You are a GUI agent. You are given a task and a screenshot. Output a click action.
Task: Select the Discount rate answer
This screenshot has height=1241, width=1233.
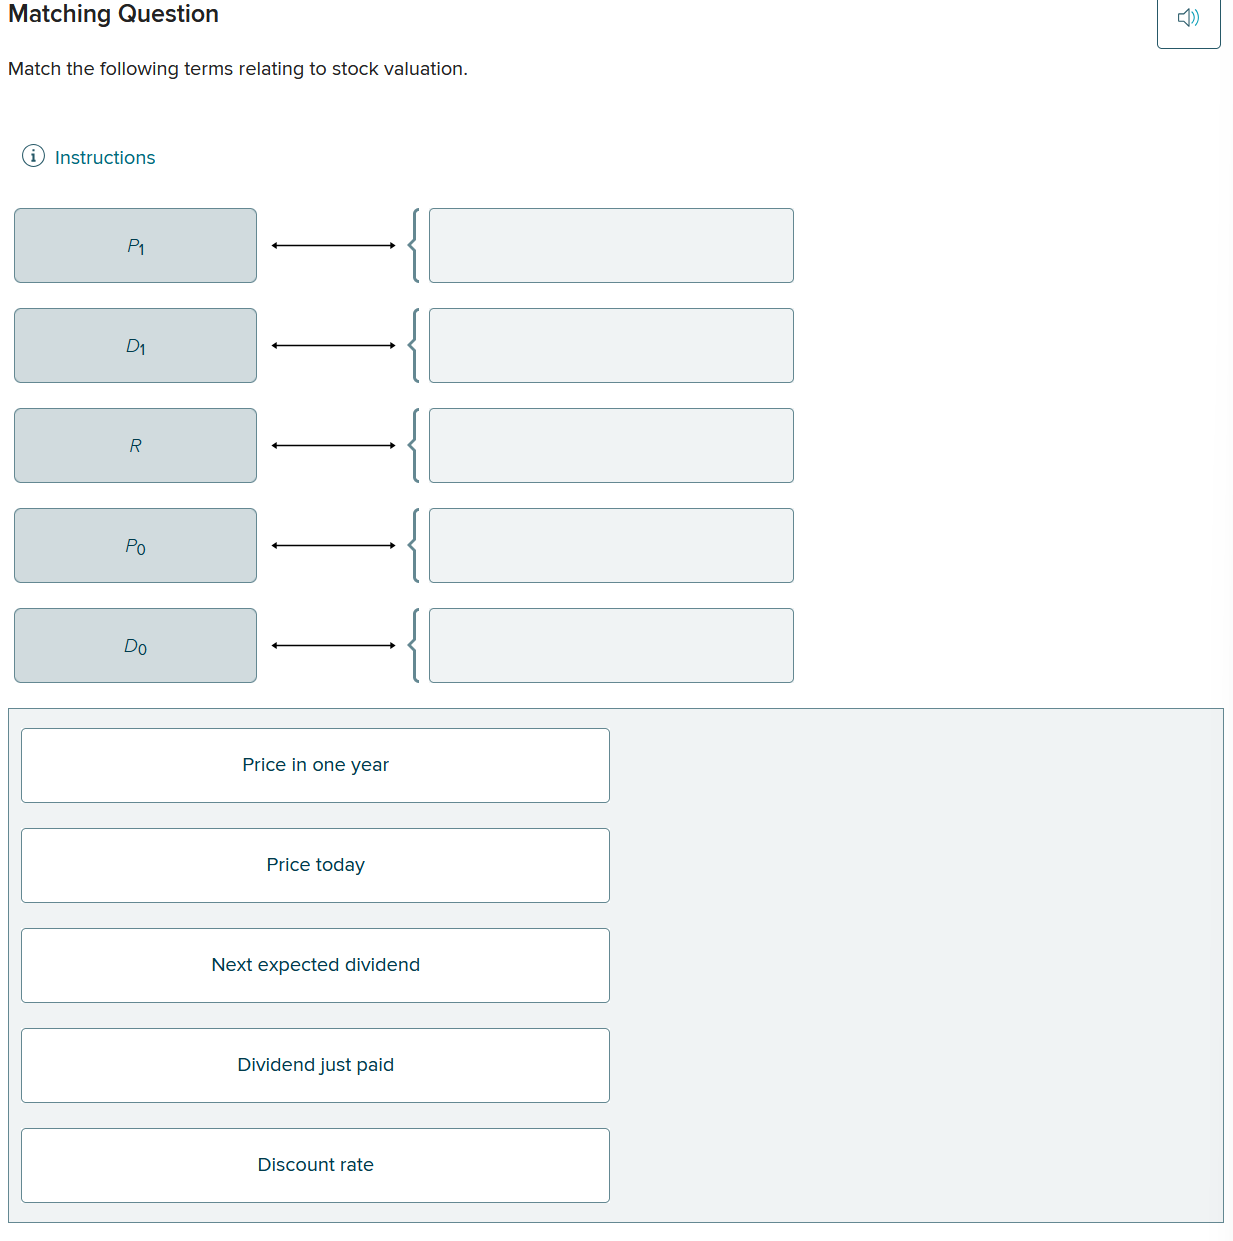point(315,1164)
